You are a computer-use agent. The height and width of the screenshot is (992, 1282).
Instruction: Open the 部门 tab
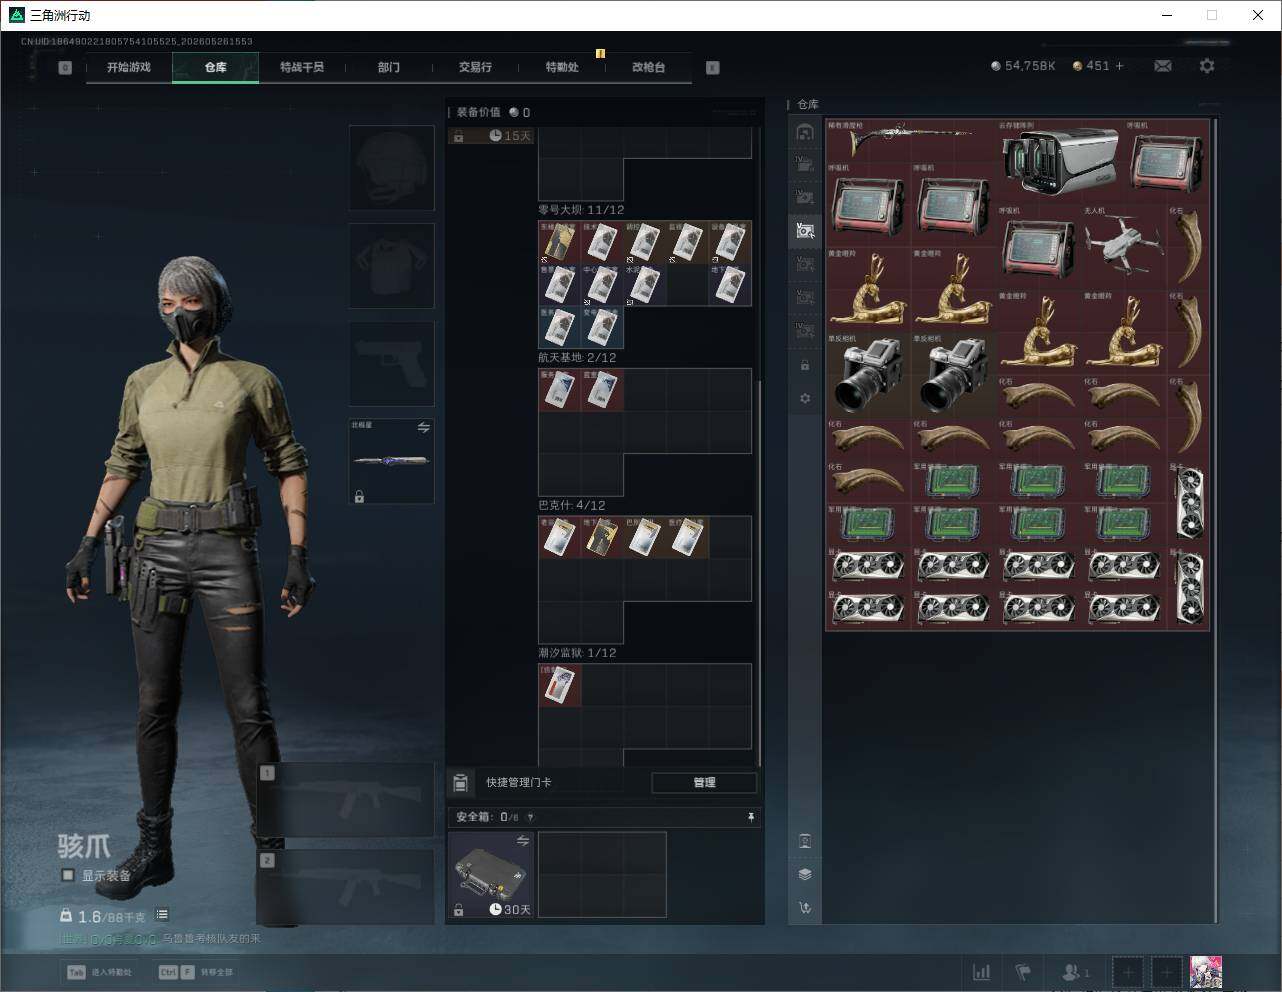tap(389, 67)
